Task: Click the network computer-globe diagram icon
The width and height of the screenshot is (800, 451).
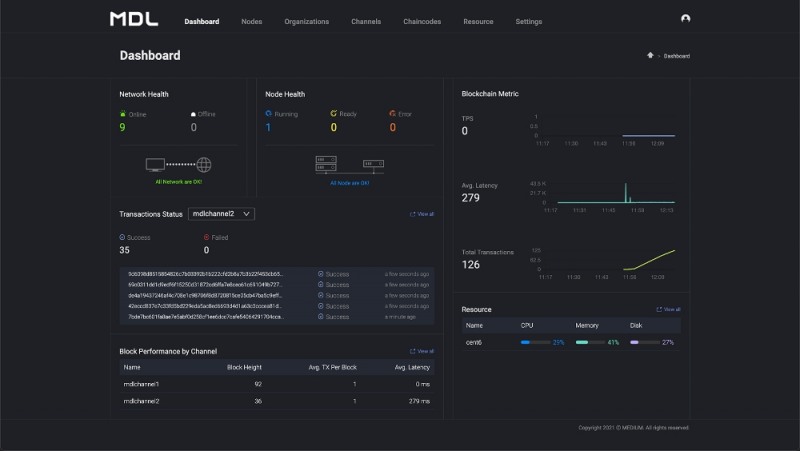Action: (179, 165)
